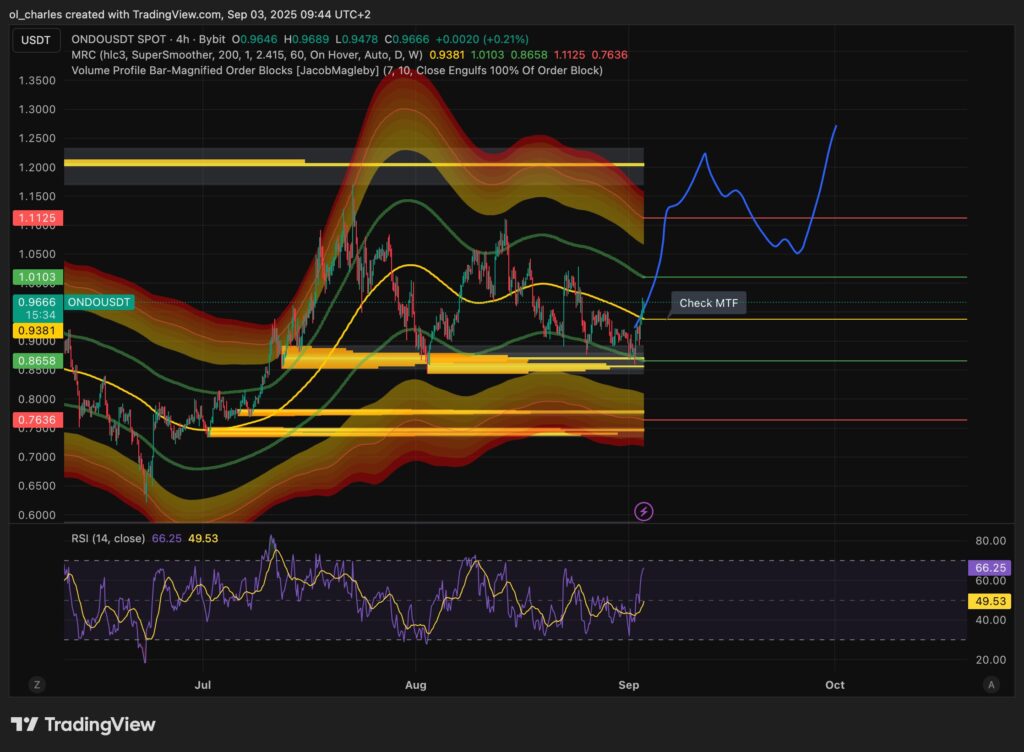Image resolution: width=1024 pixels, height=752 pixels.
Task: Click the purple lightning bolt event icon
Action: coord(644,512)
